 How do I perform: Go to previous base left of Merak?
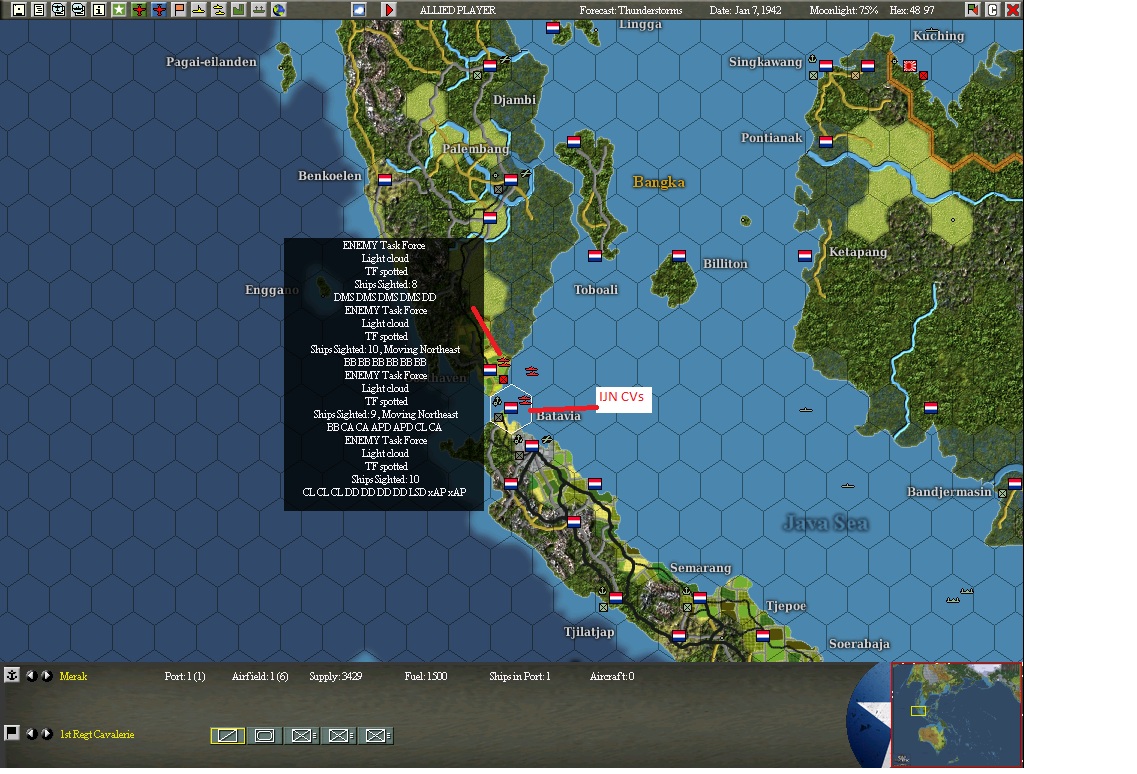pyautogui.click(x=31, y=675)
